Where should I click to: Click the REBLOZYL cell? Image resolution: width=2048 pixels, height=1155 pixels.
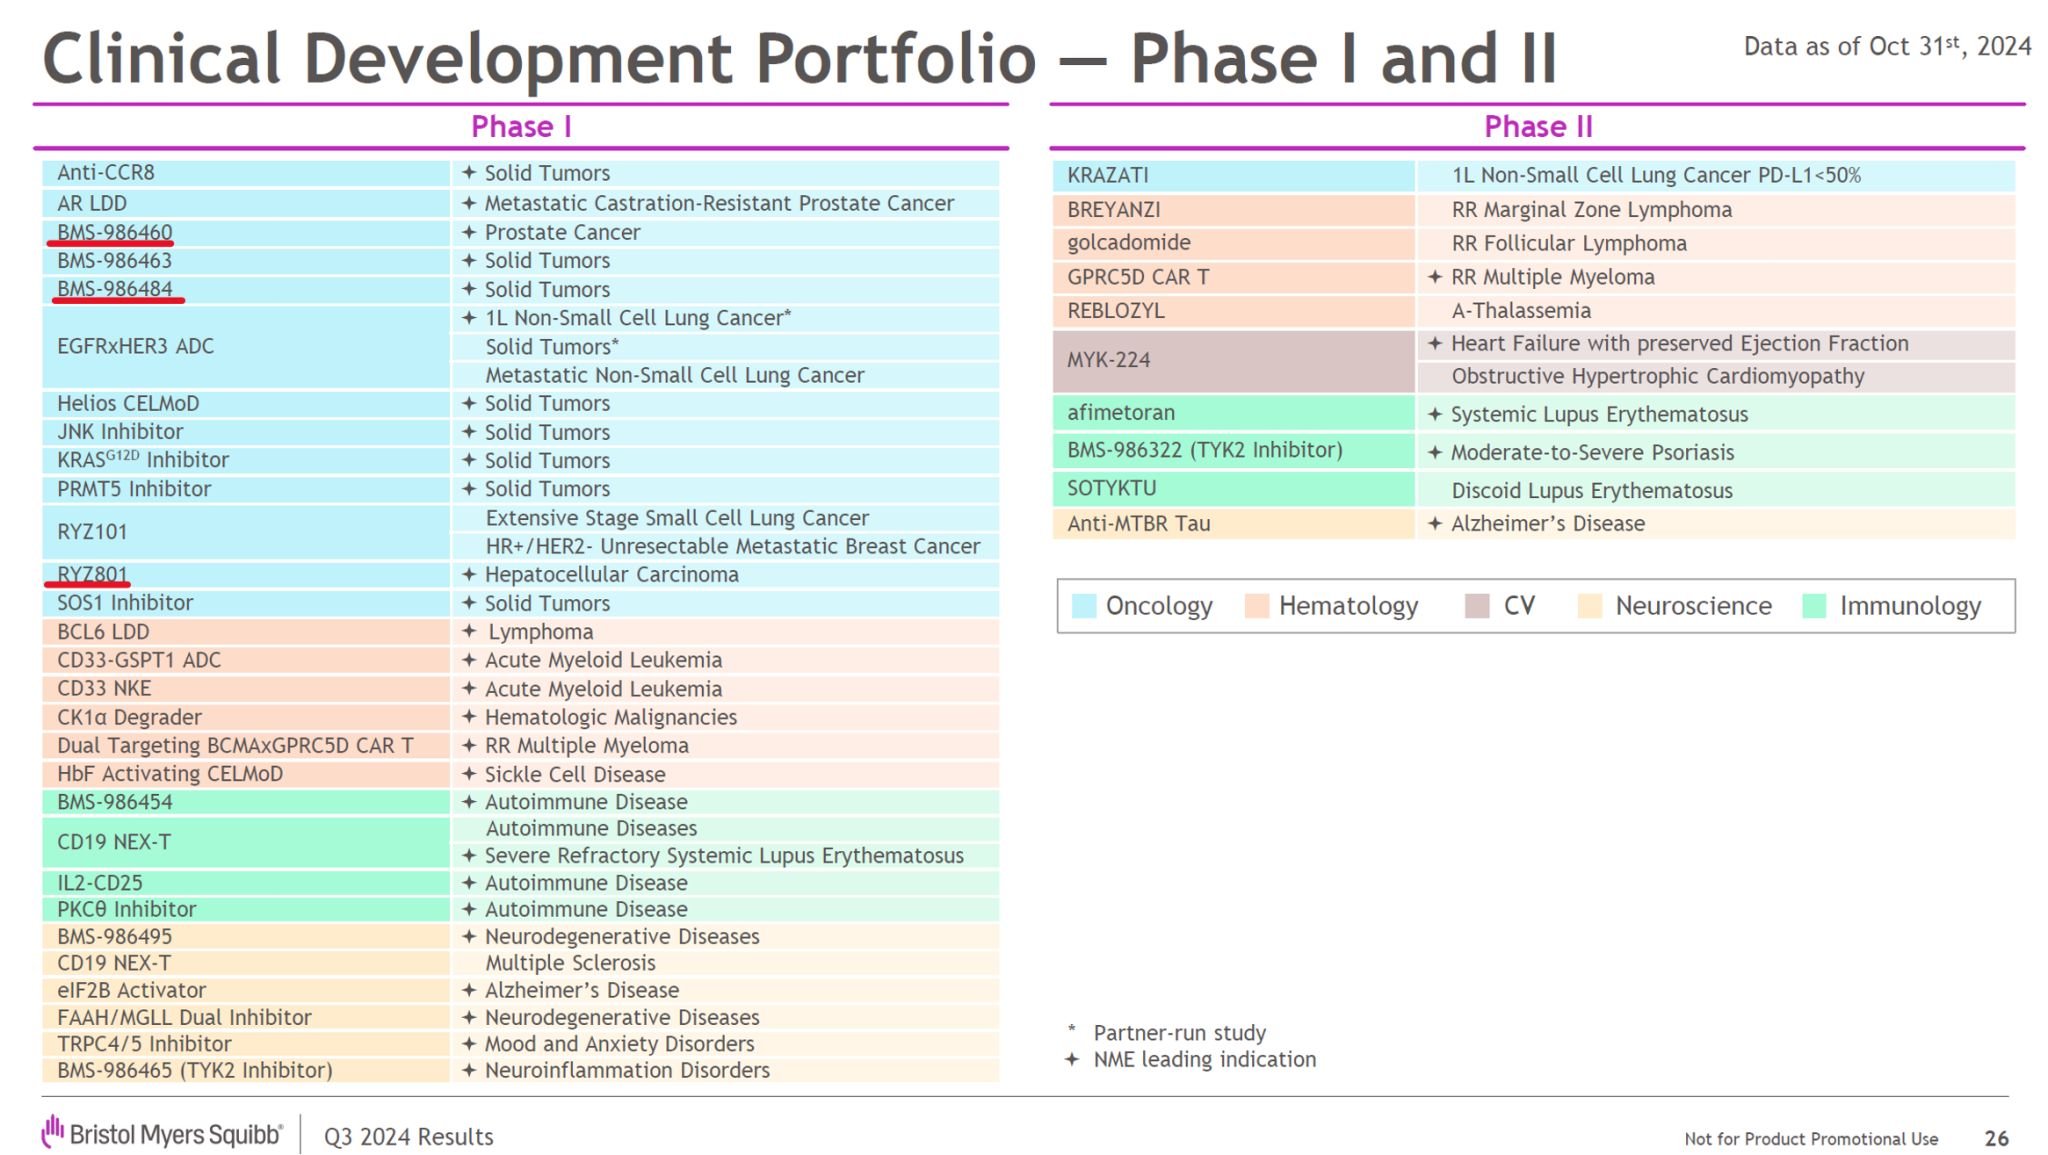1233,311
